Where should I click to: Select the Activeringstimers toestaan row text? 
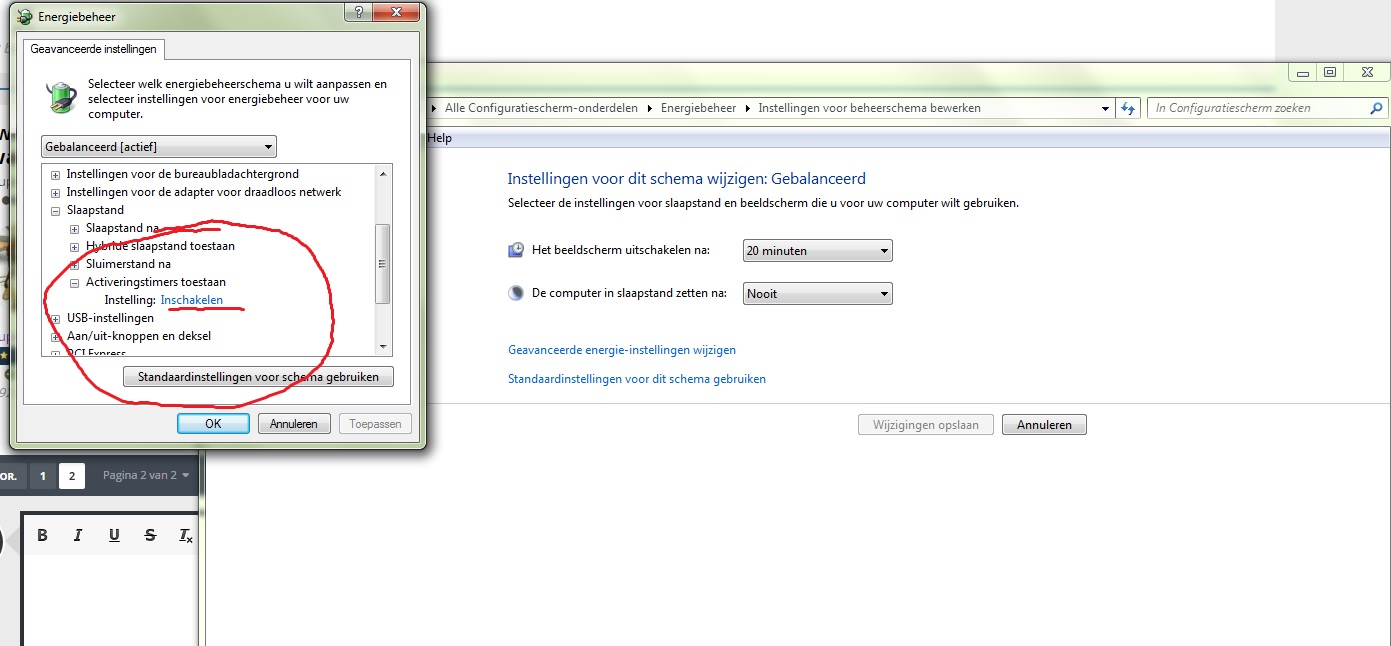coord(156,282)
